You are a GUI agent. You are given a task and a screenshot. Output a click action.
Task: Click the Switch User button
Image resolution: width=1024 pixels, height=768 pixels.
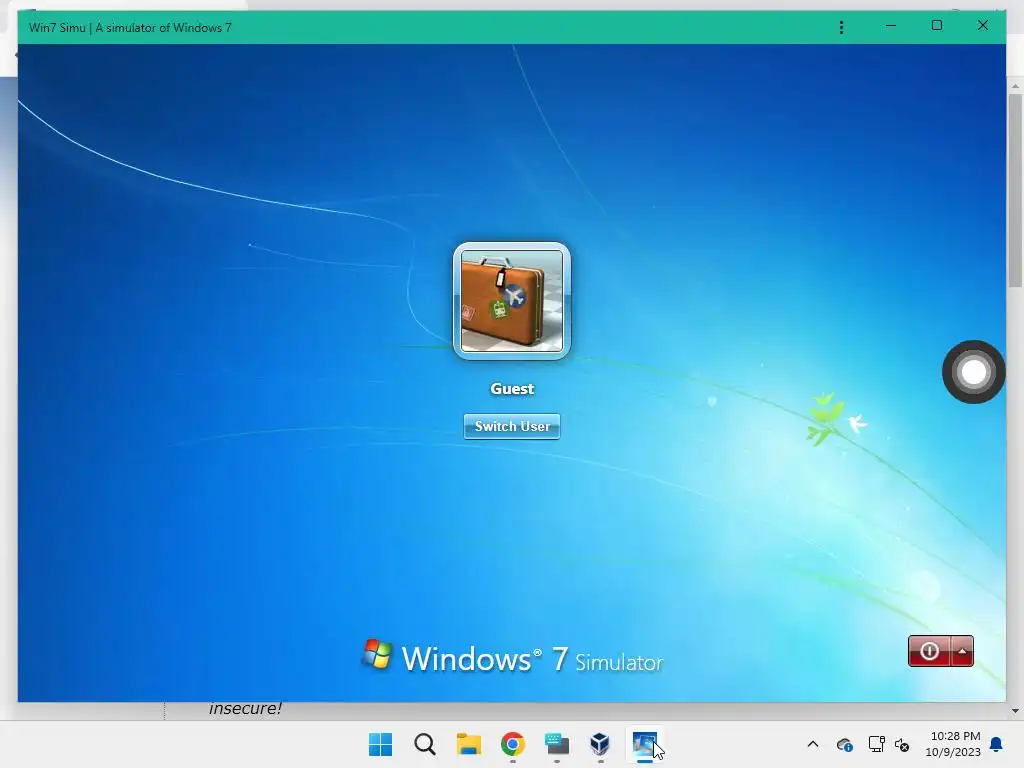click(512, 426)
